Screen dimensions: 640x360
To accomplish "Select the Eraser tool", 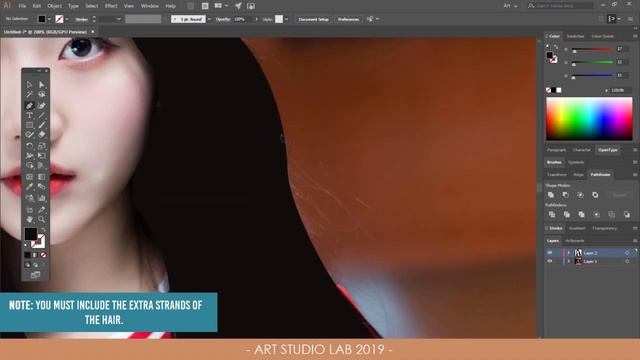I will [42, 135].
